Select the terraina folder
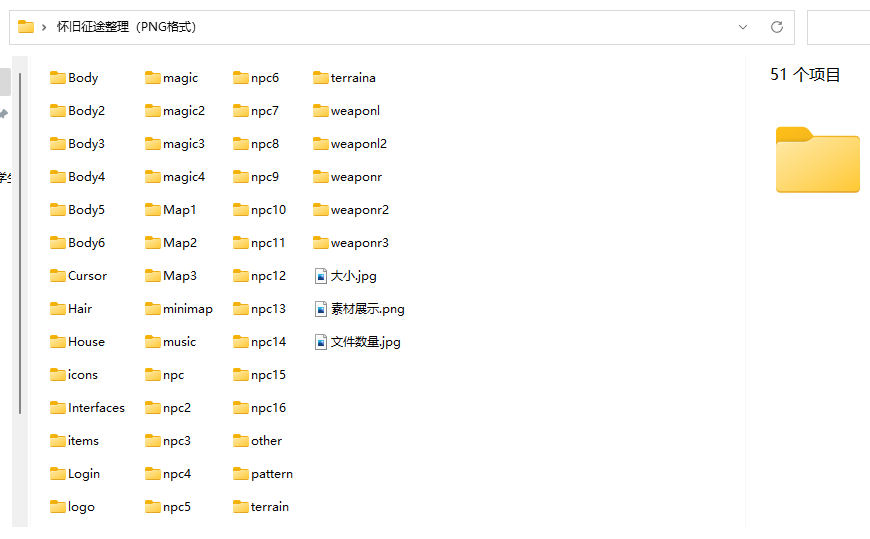 pyautogui.click(x=352, y=78)
